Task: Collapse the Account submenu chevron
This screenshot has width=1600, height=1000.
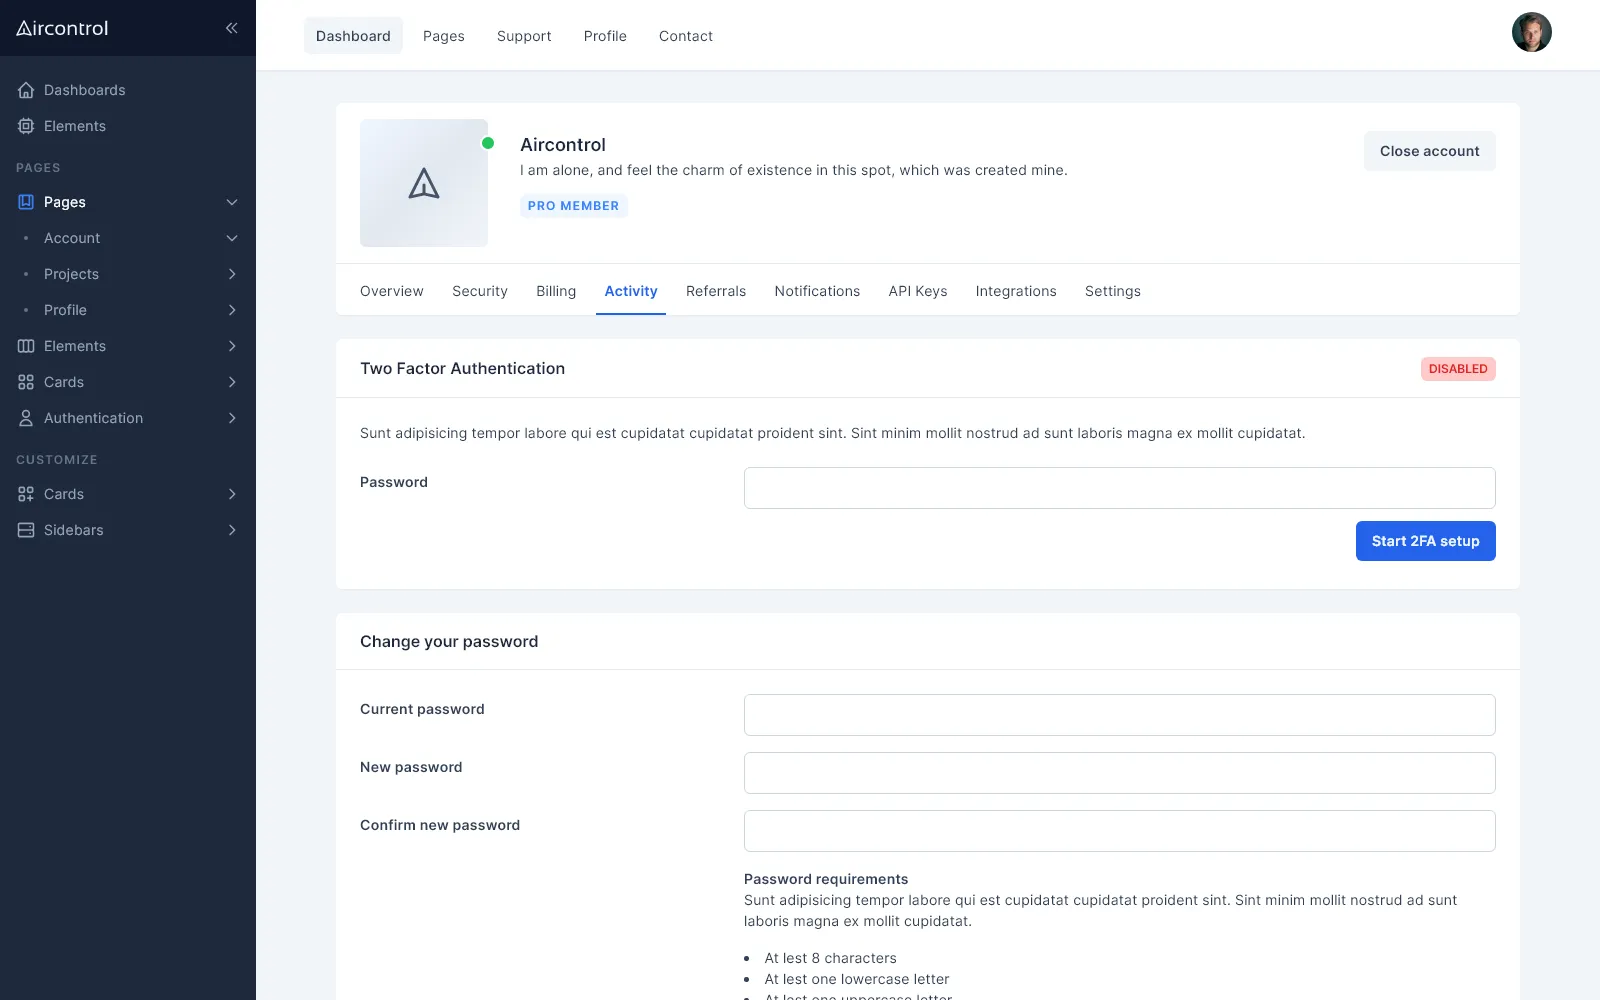Action: pos(232,238)
